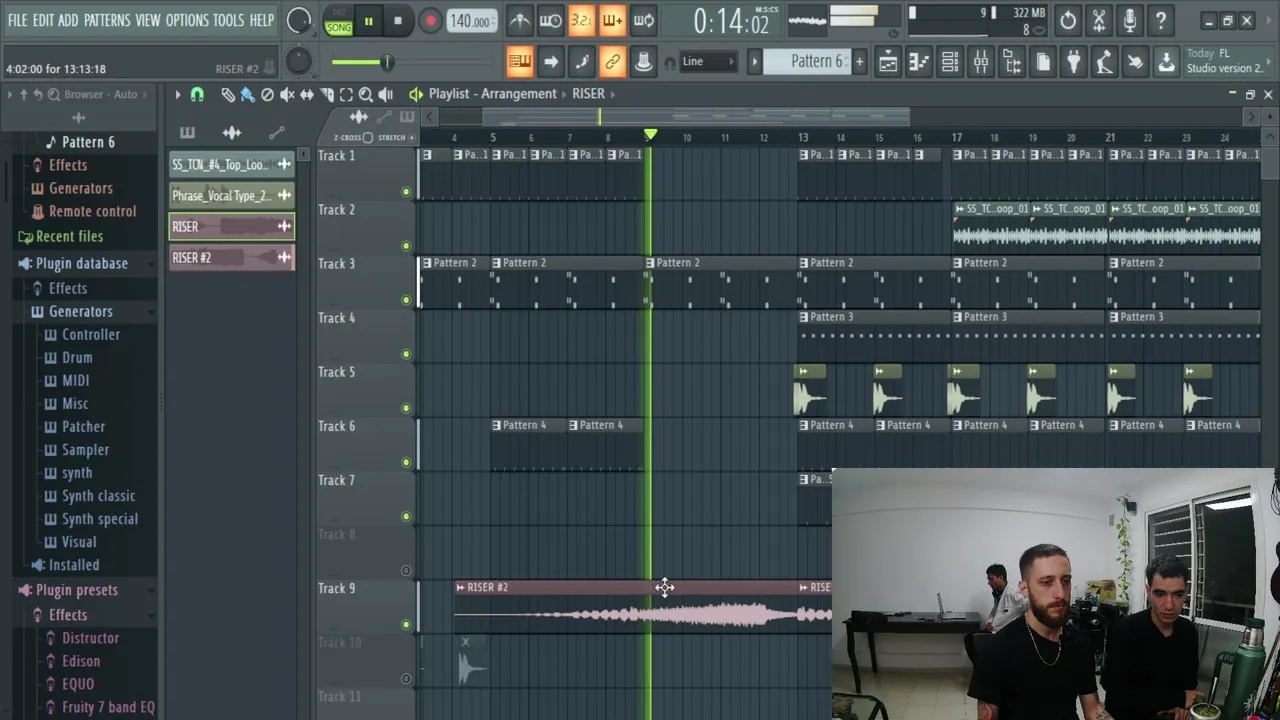The image size is (1280, 720).
Task: Select the playlist Playback speaker tool
Action: (x=385, y=94)
